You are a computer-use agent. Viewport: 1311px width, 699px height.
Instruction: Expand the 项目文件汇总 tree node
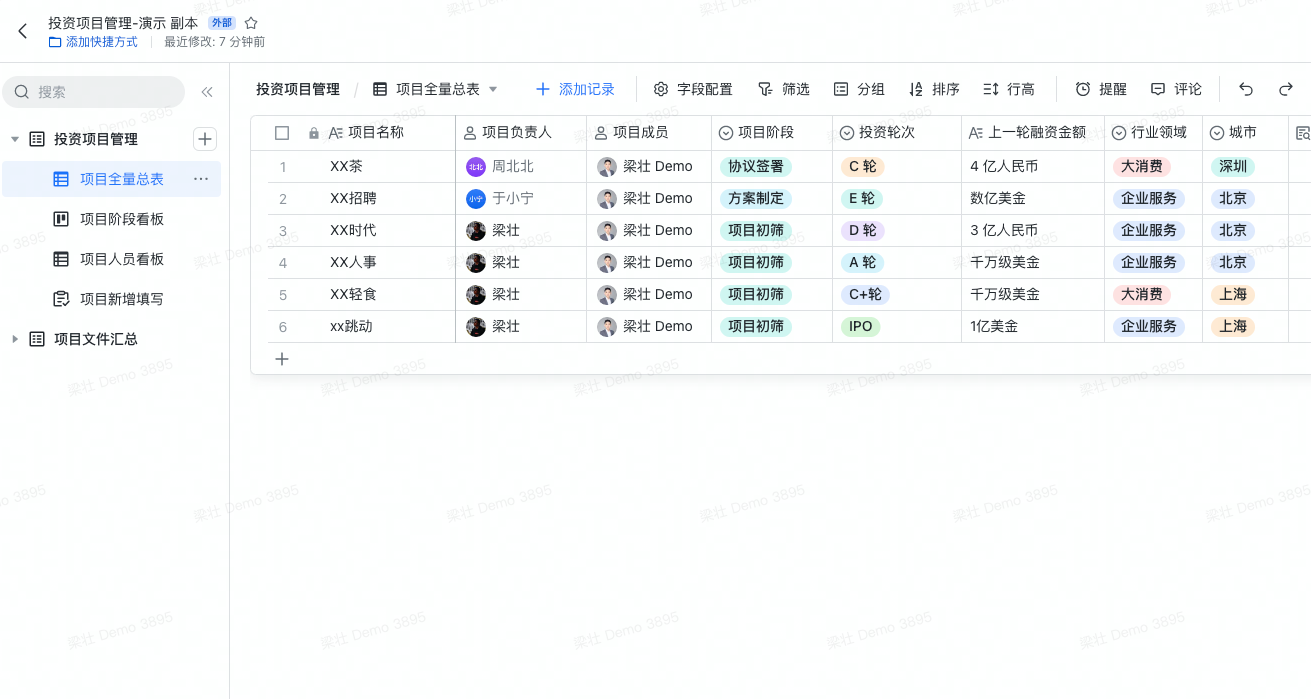15,339
